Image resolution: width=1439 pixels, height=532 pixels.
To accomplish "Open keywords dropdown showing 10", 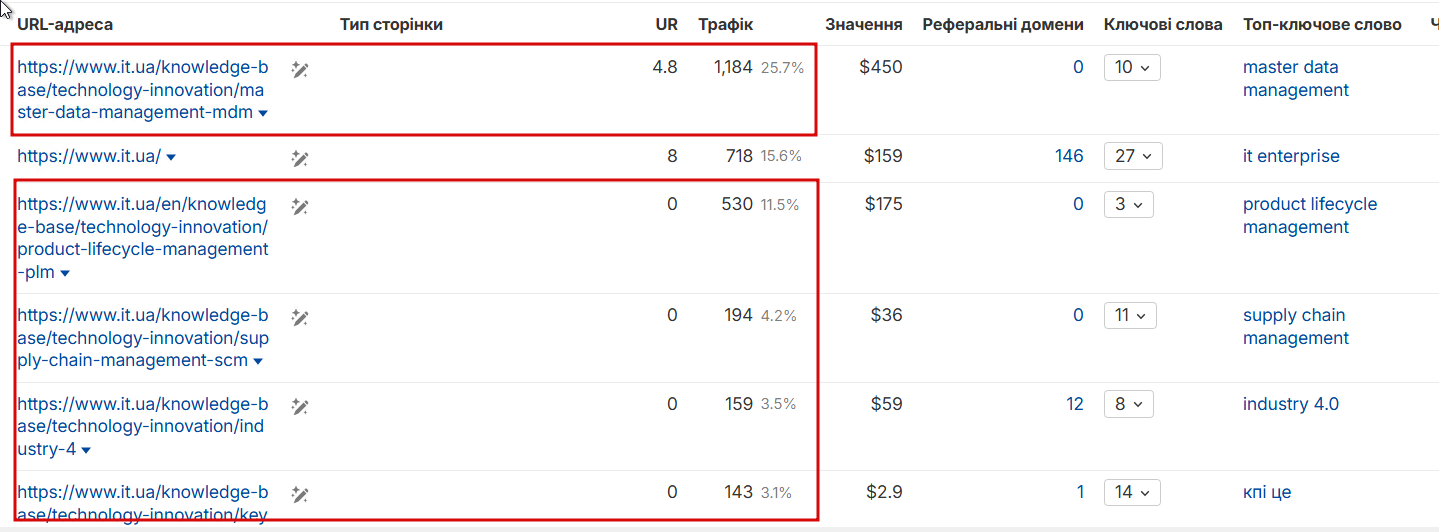I will click(1132, 67).
